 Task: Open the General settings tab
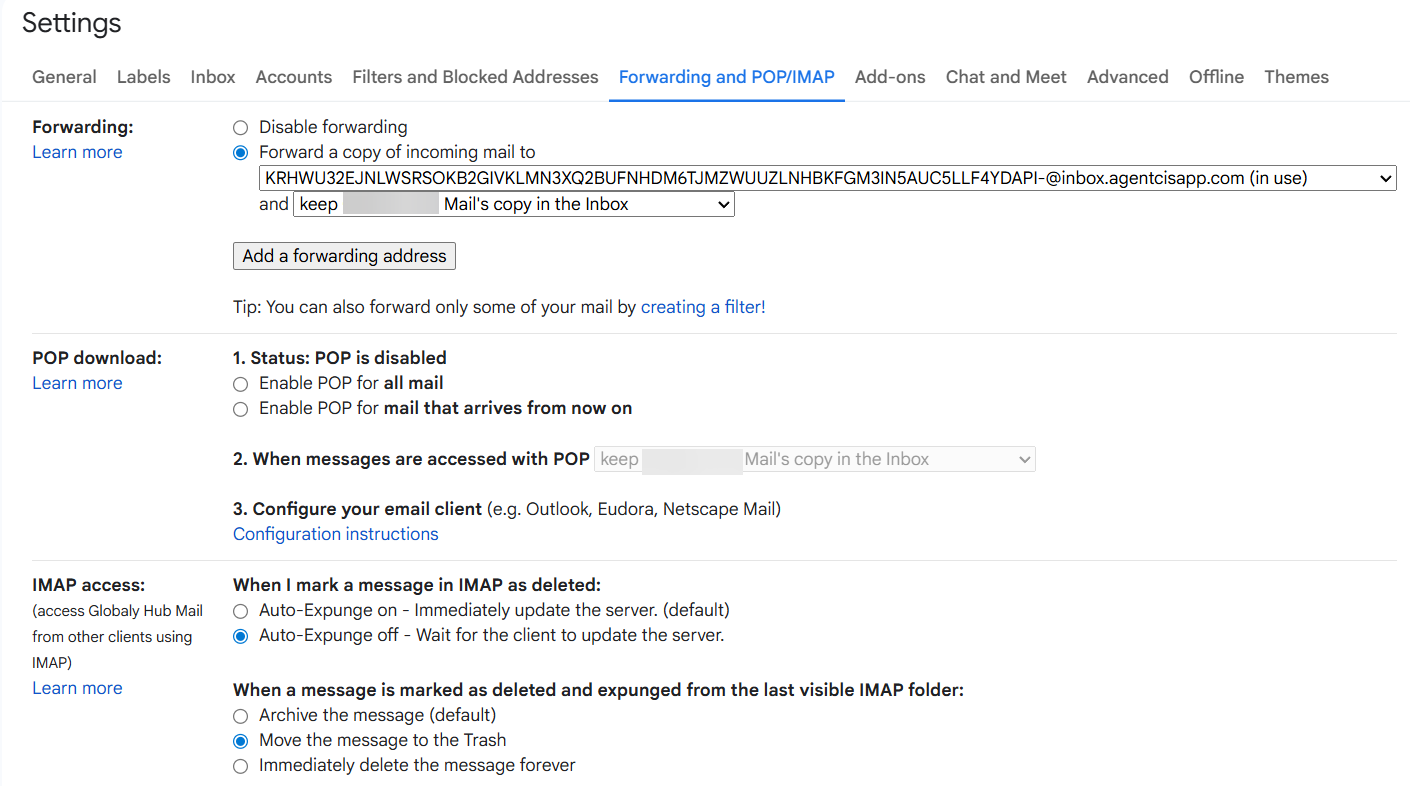64,77
